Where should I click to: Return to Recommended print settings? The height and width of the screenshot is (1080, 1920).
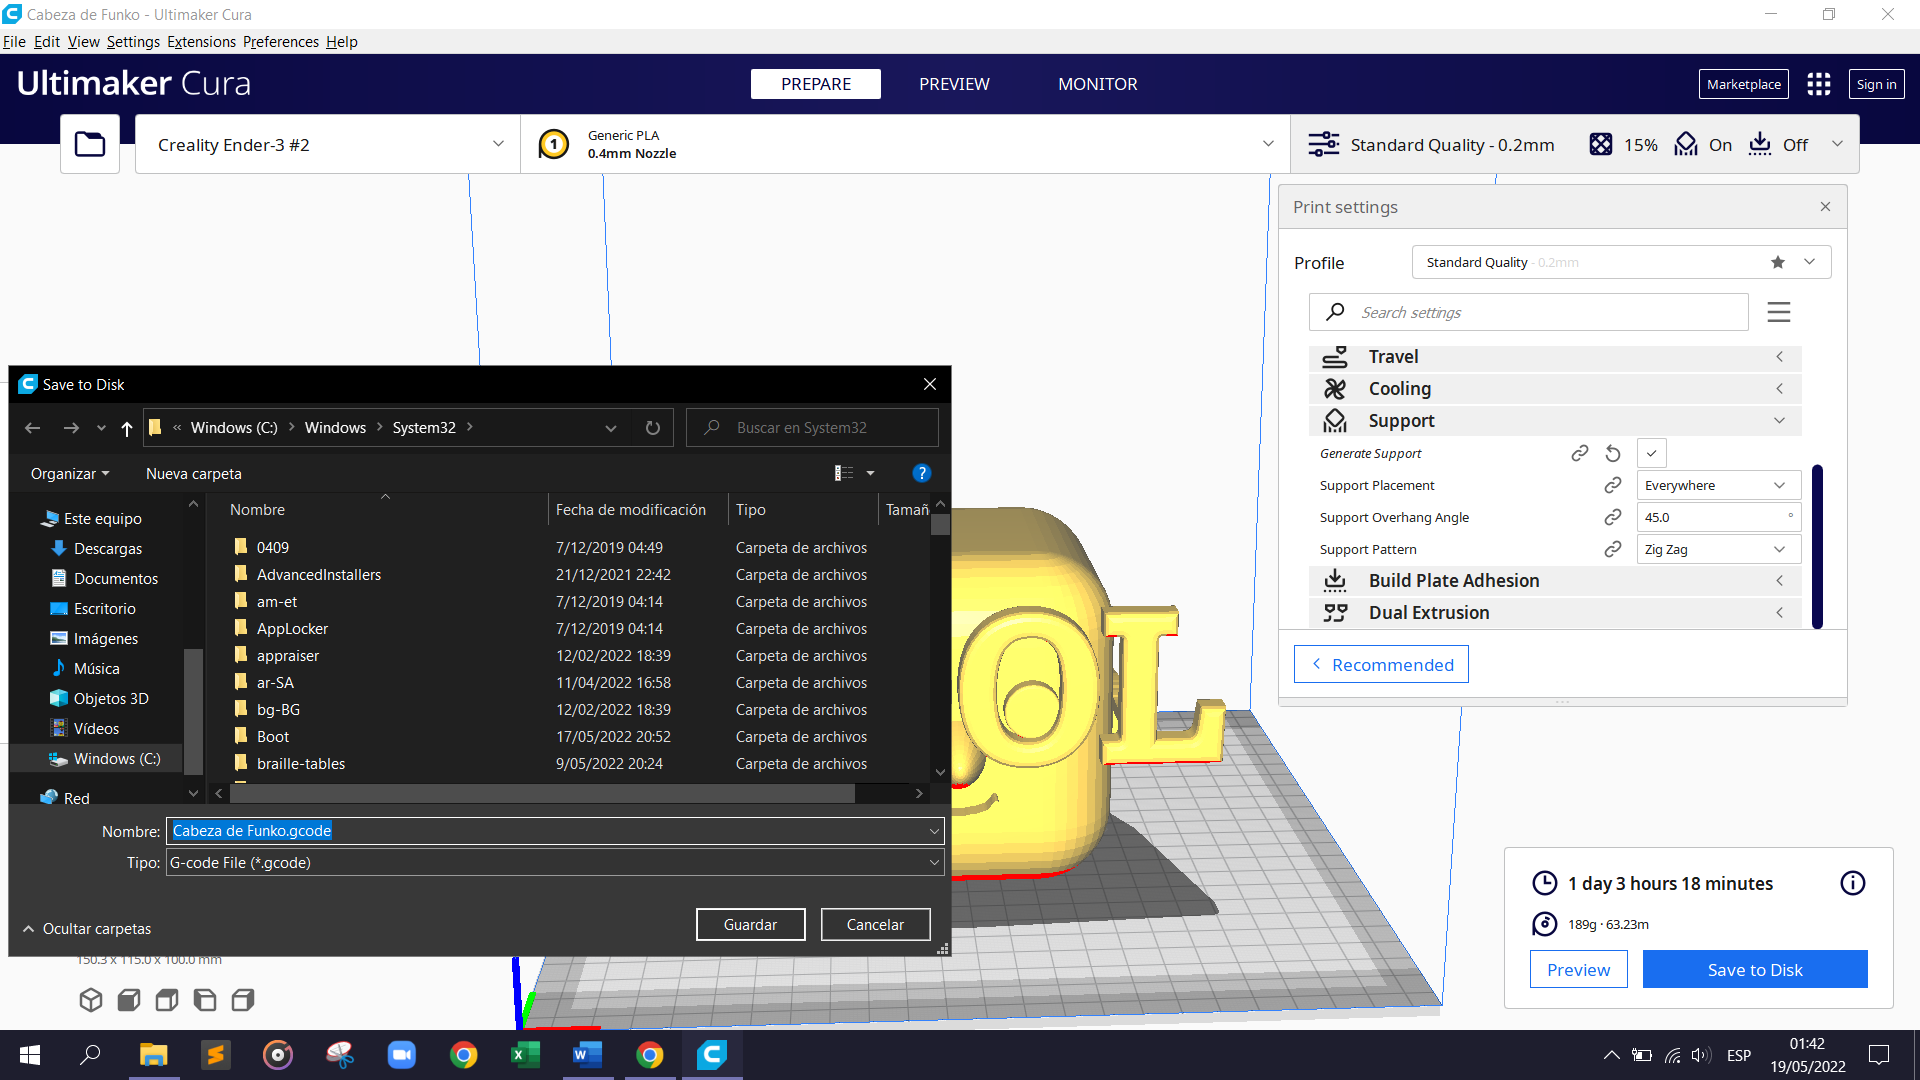point(1381,664)
